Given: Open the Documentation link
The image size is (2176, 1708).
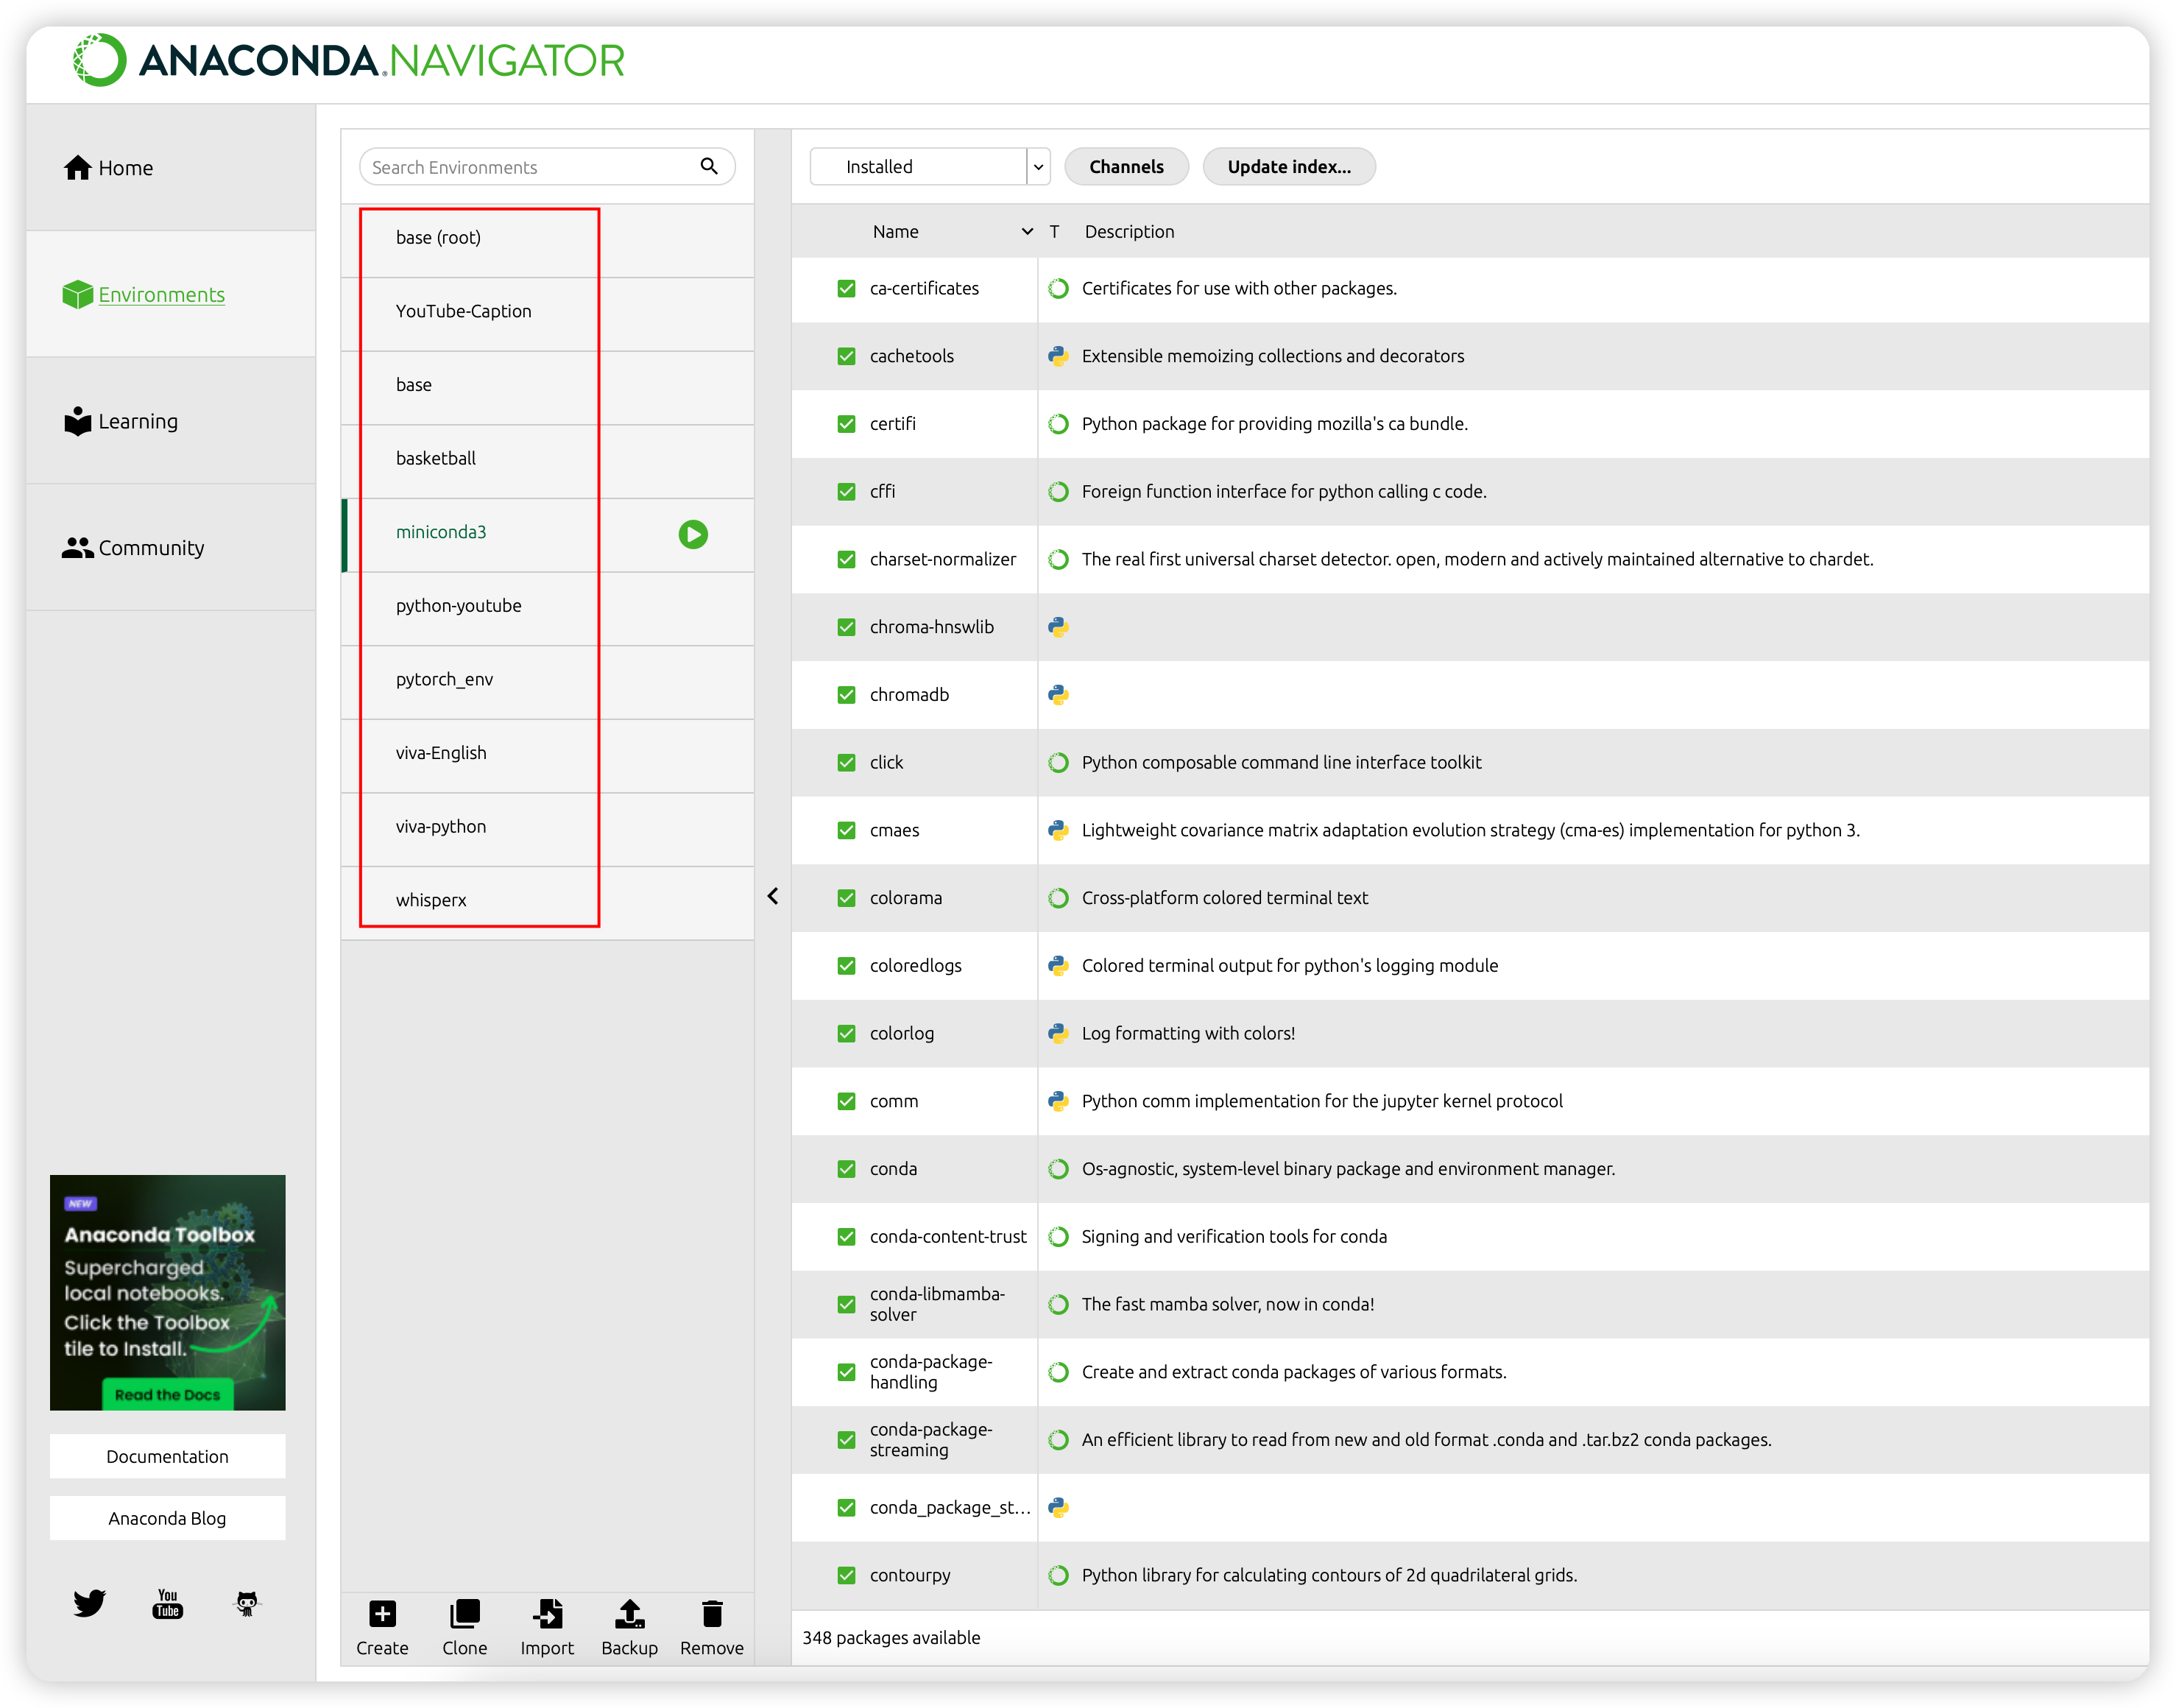Looking at the screenshot, I should pos(168,1456).
